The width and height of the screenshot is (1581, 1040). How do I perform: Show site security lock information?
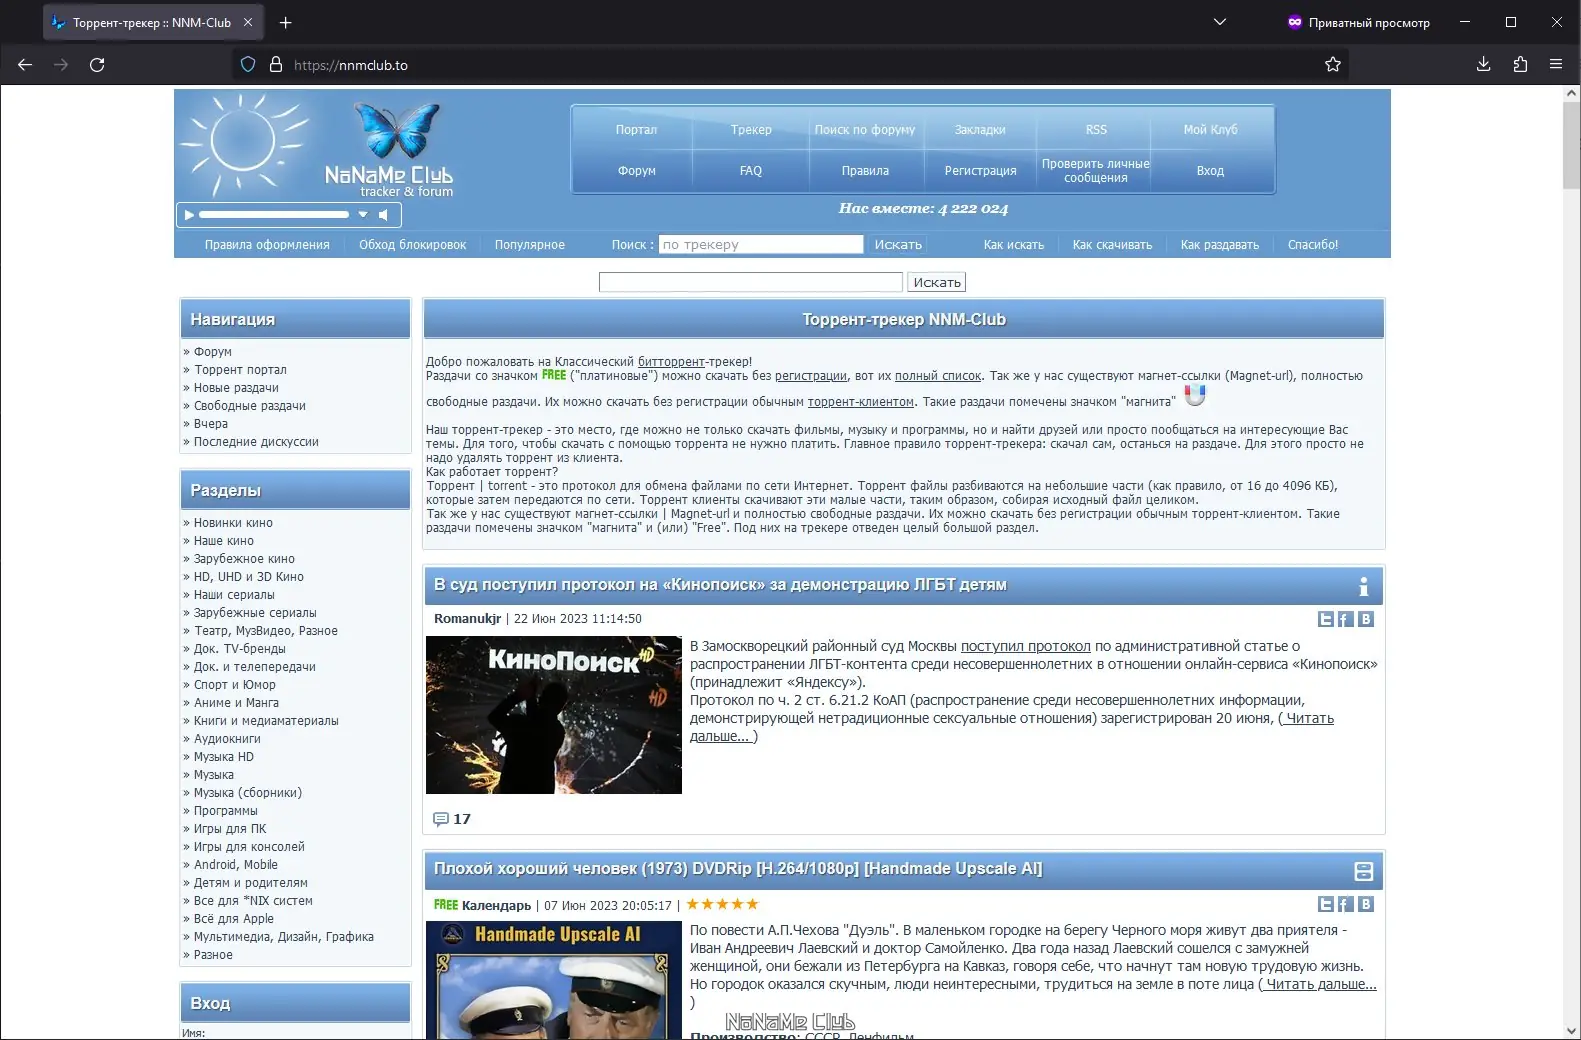[276, 65]
